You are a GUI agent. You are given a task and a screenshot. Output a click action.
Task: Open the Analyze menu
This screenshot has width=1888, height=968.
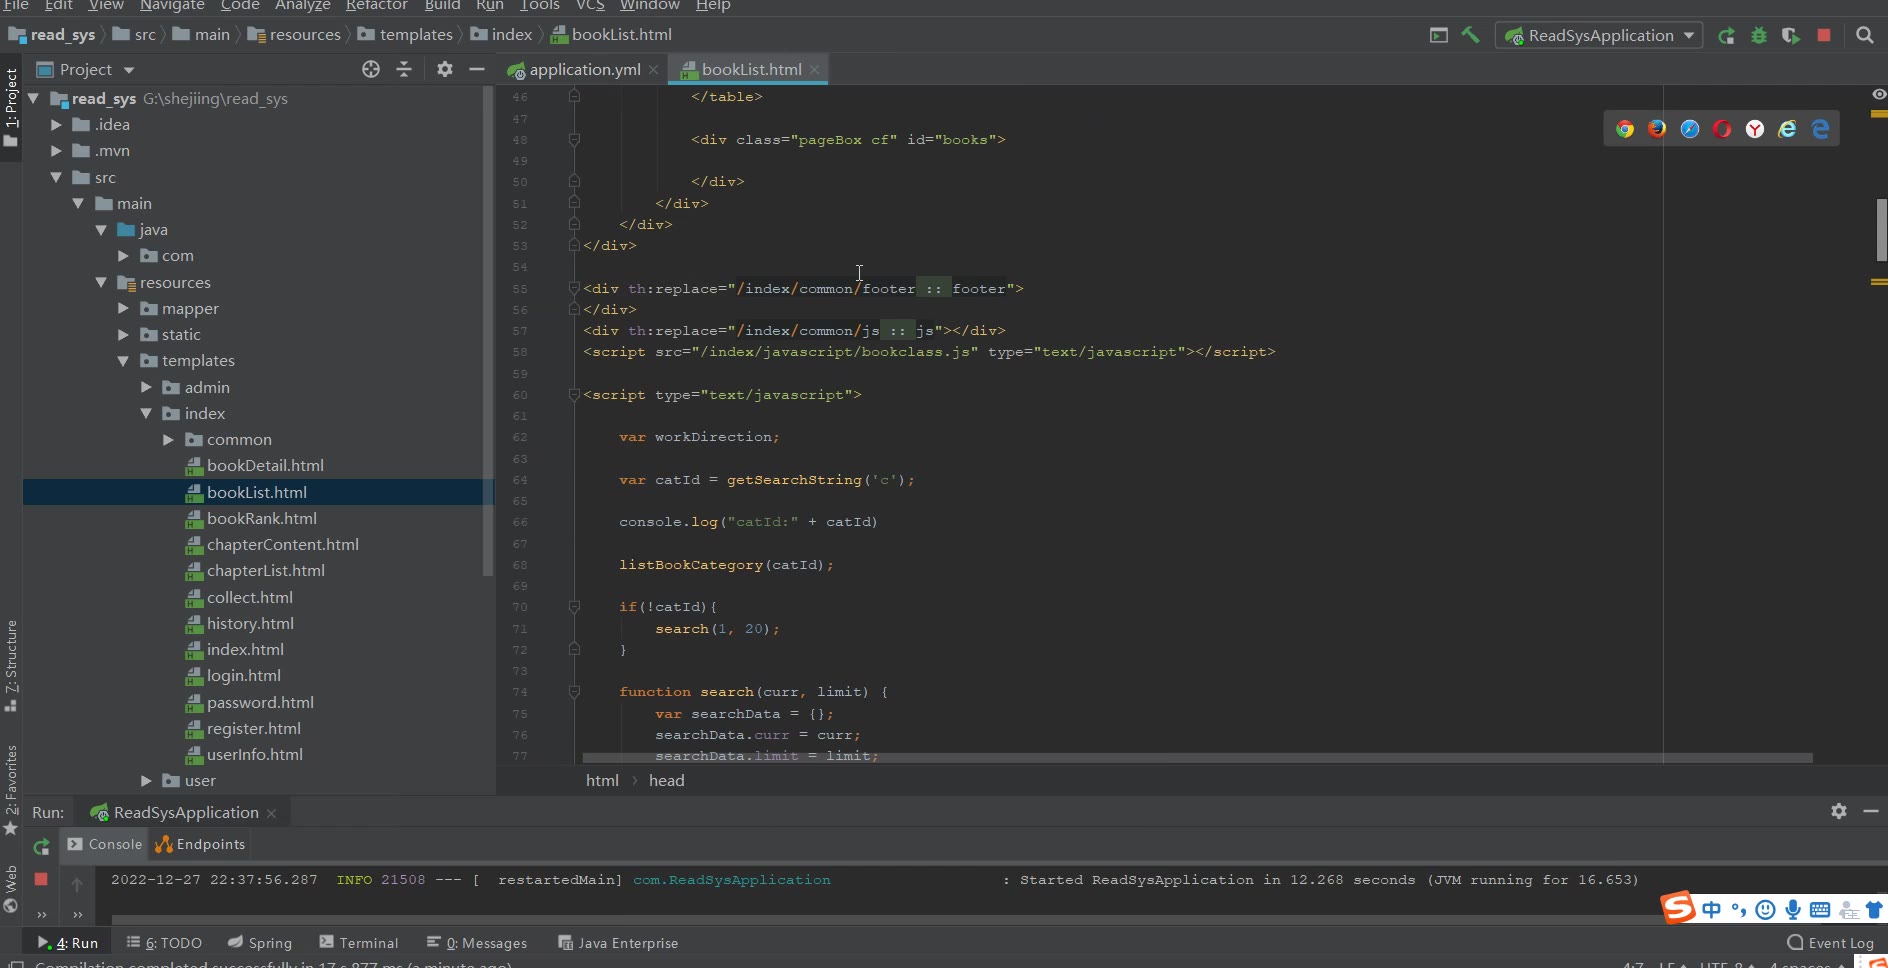click(303, 5)
